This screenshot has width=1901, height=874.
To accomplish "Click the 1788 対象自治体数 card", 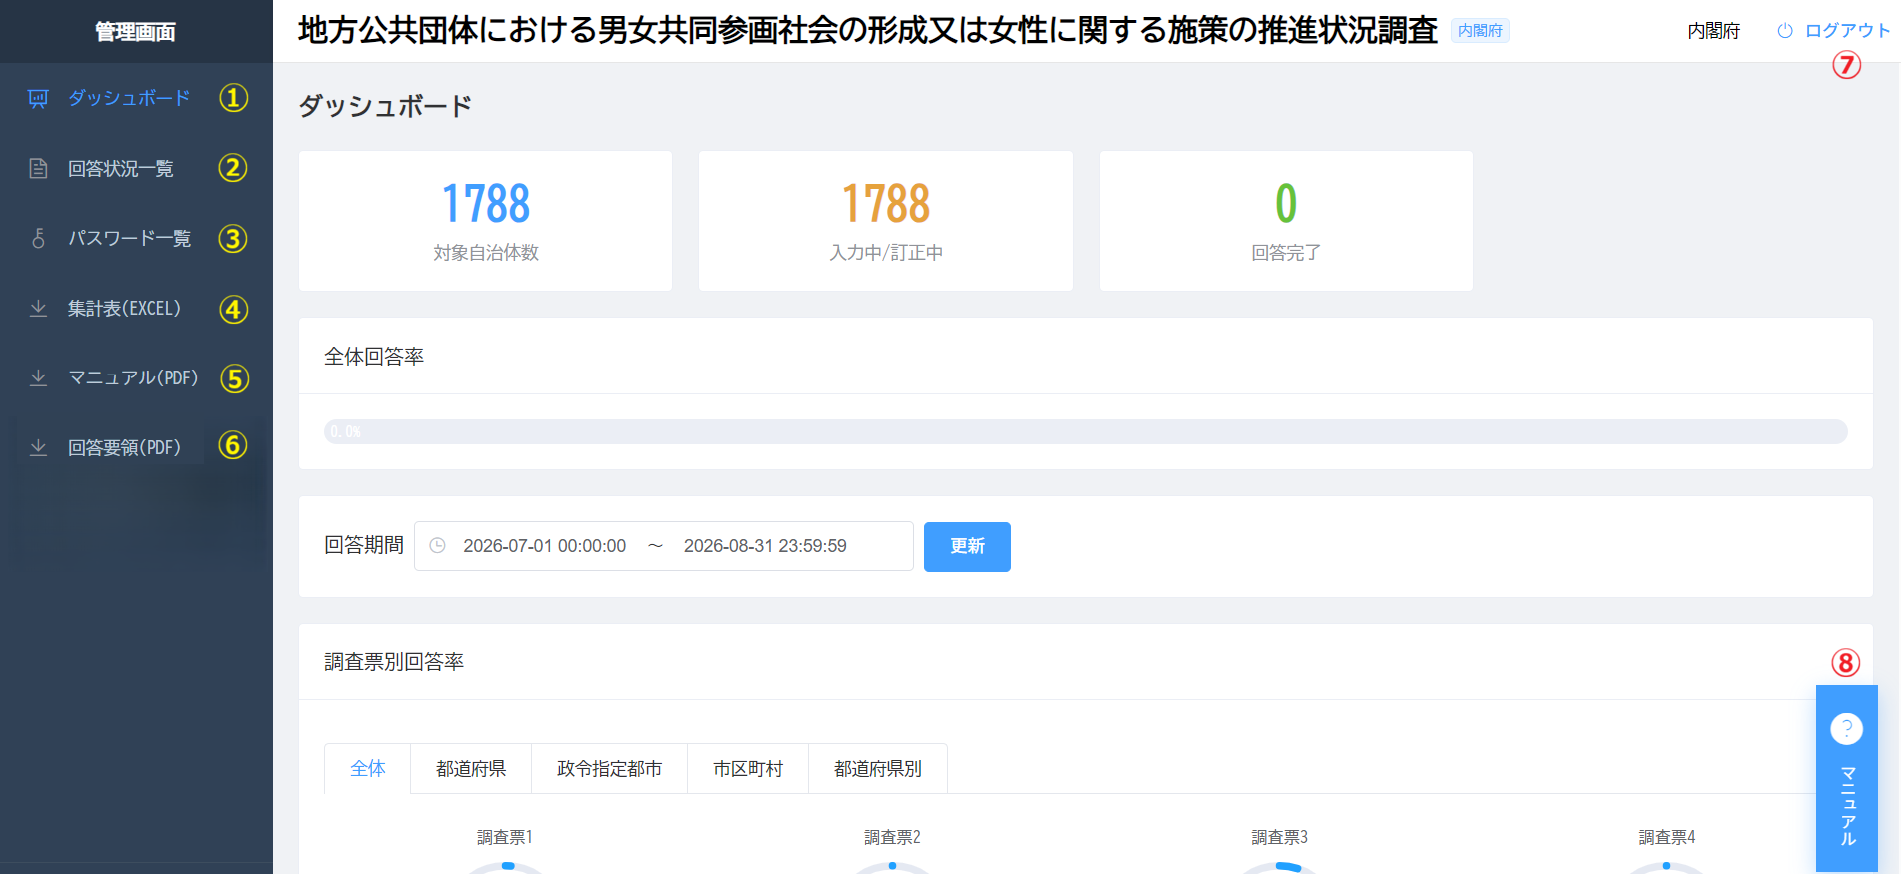I will (485, 221).
